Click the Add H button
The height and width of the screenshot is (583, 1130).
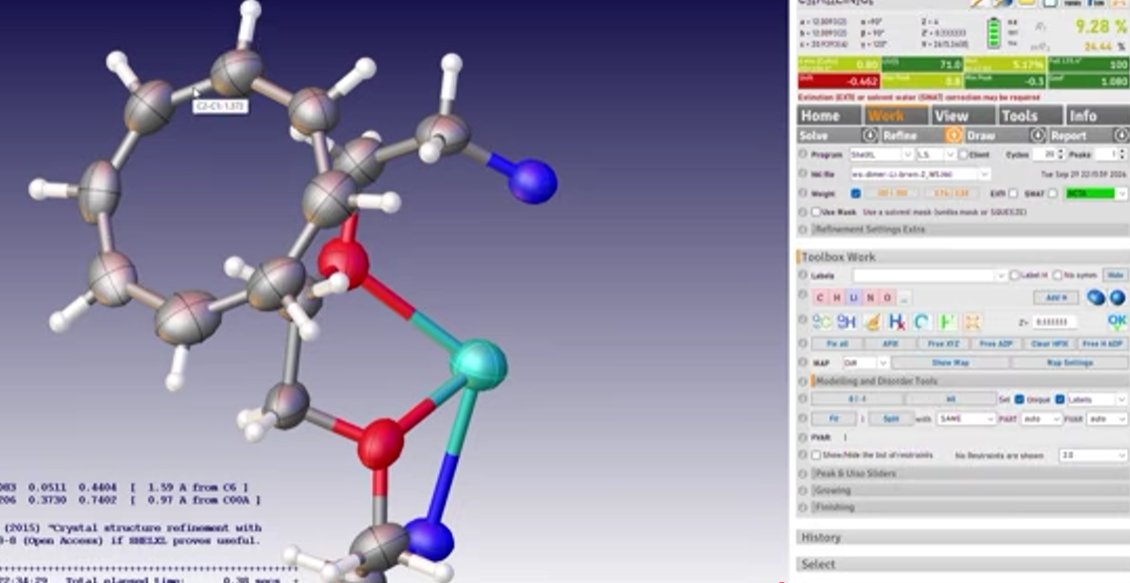pos(1056,297)
